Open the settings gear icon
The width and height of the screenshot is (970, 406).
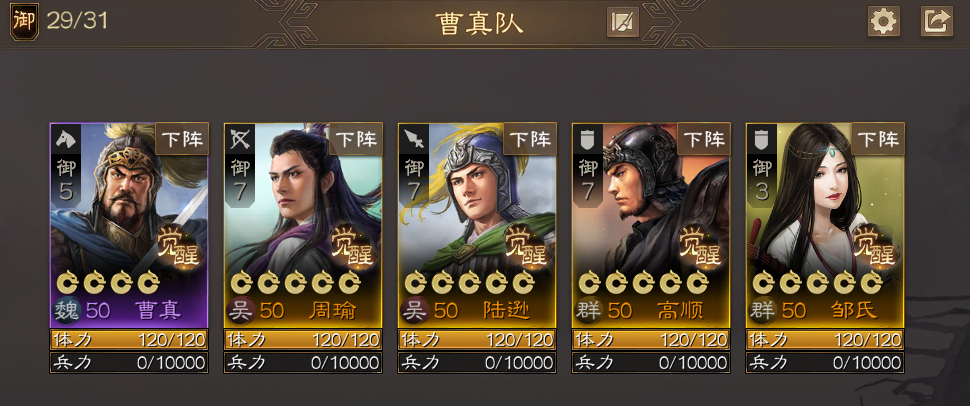tap(883, 22)
